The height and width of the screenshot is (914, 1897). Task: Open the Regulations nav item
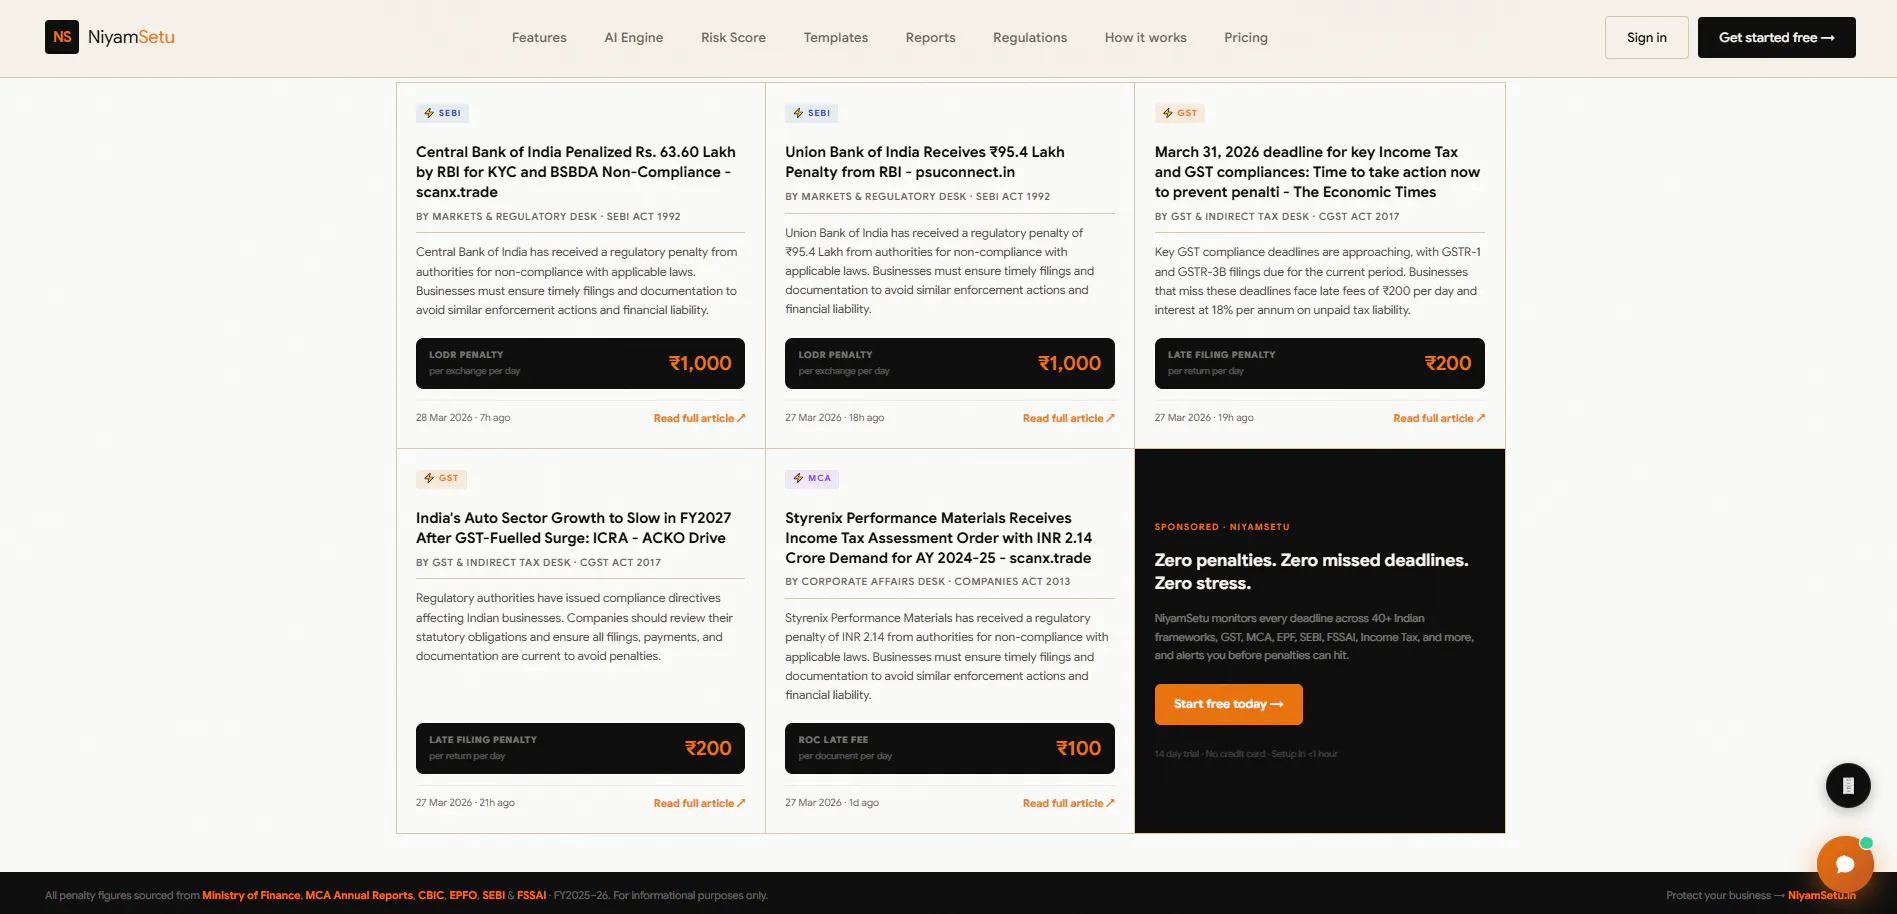[1030, 38]
